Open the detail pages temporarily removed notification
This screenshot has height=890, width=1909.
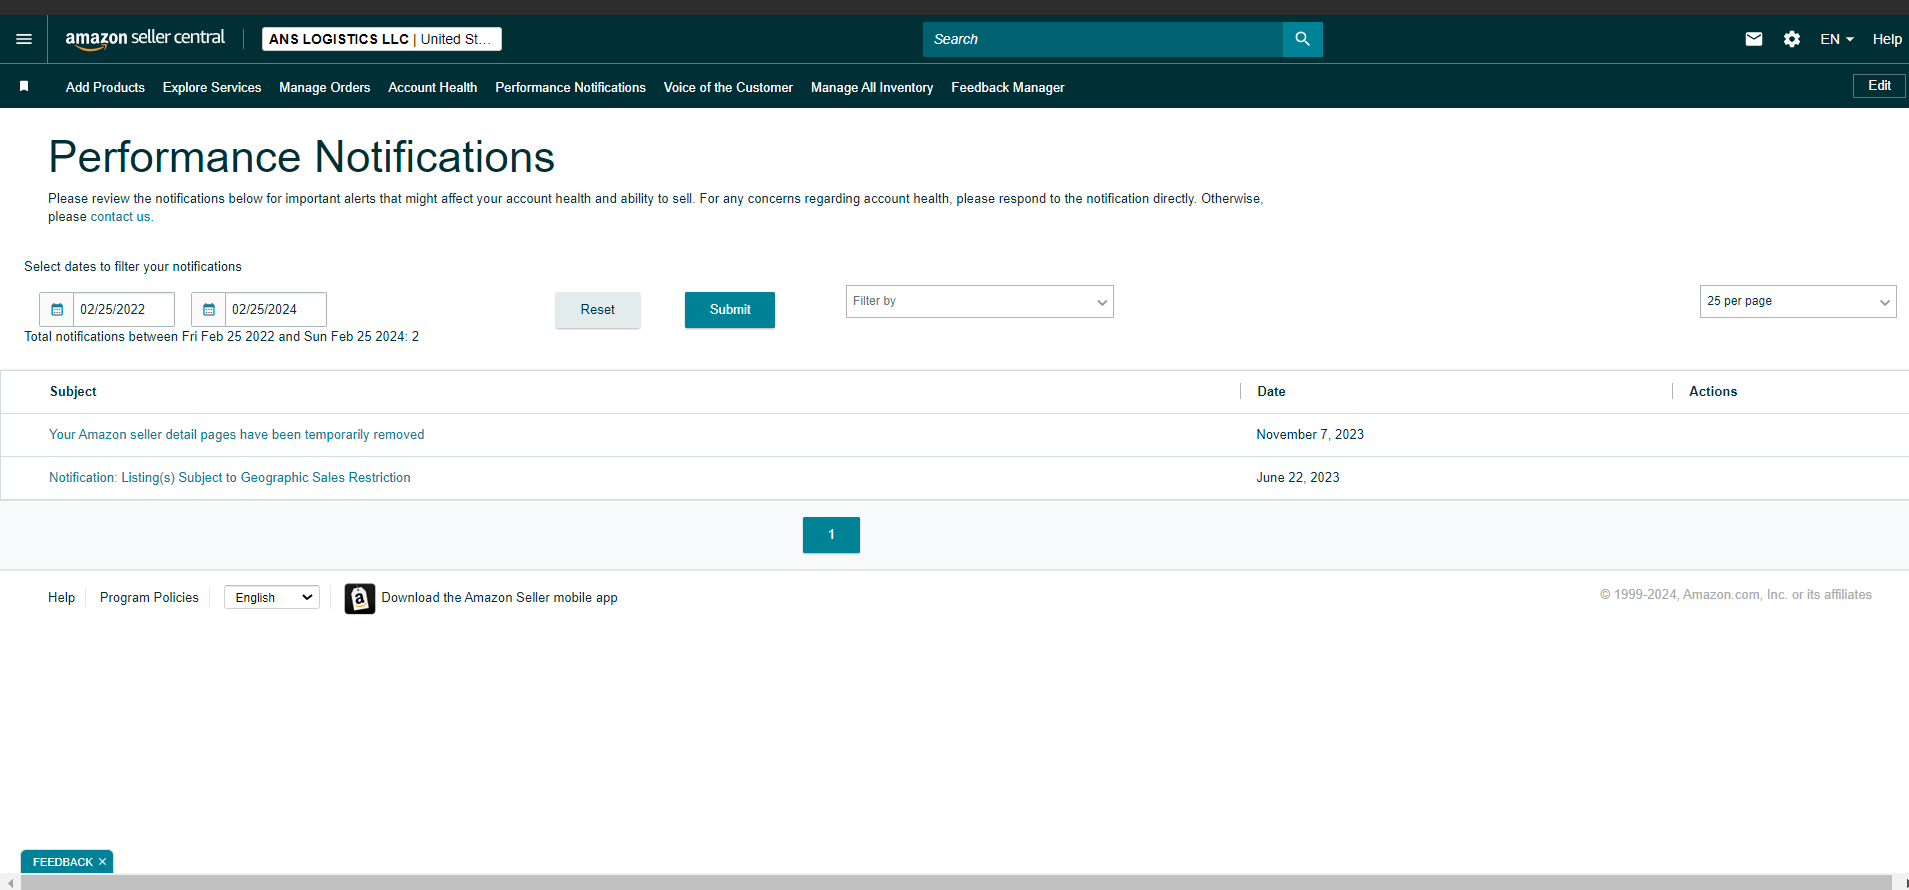click(237, 435)
